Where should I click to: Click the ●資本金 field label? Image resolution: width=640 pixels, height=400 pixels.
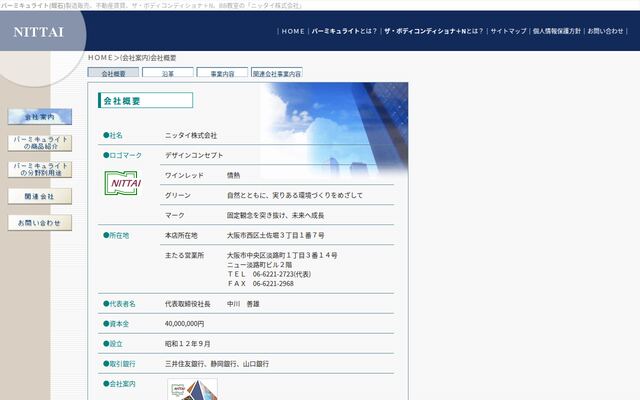[116, 324]
